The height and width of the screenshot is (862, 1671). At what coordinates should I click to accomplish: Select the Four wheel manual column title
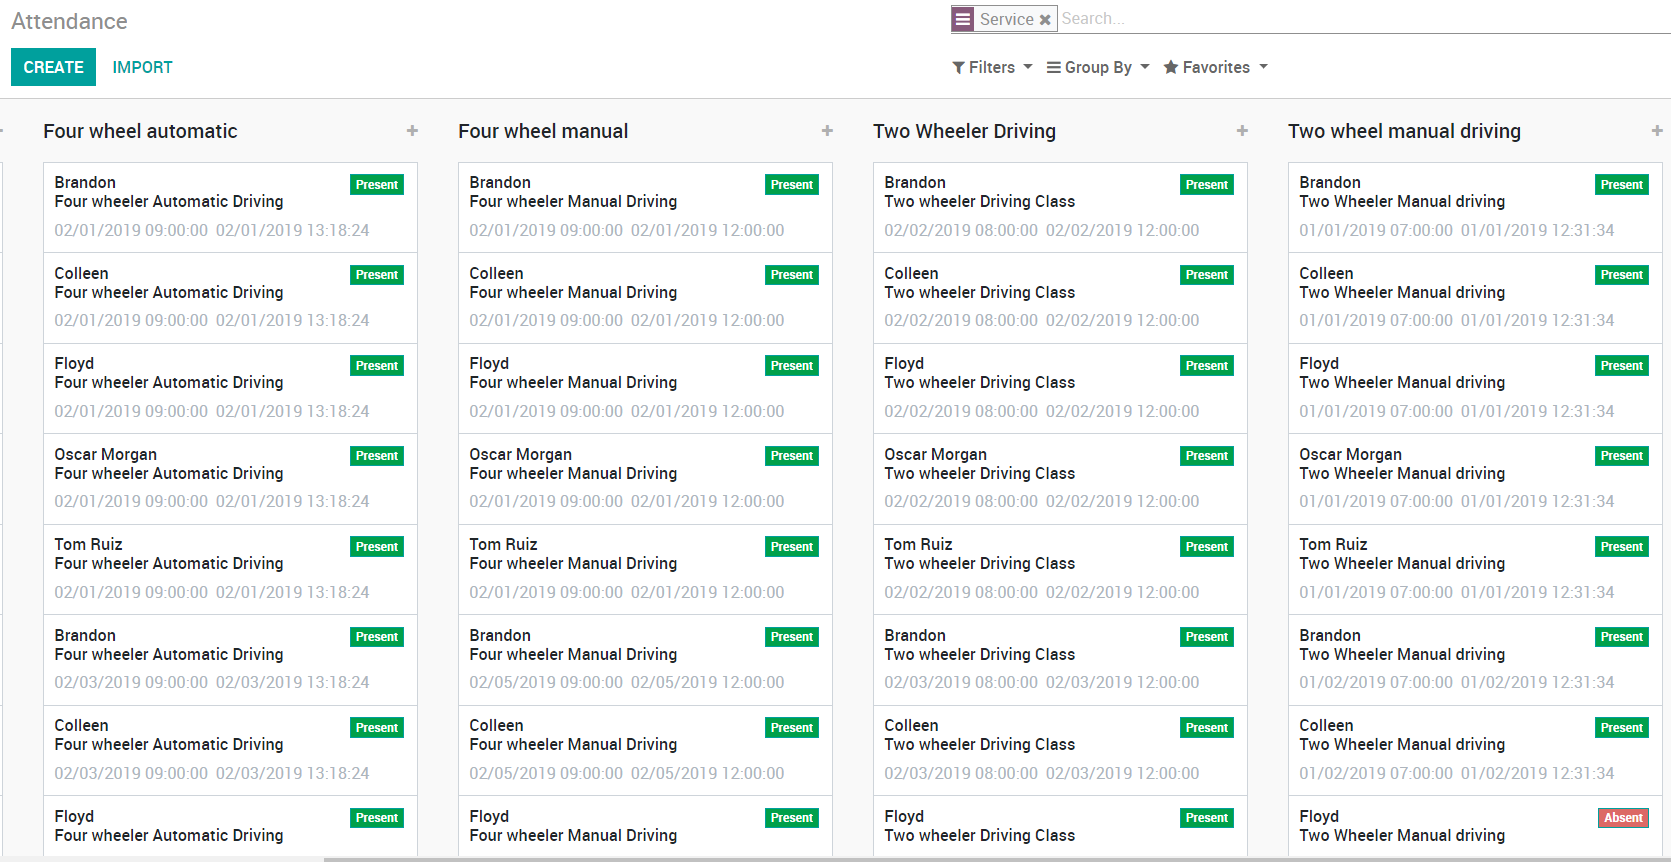(543, 131)
